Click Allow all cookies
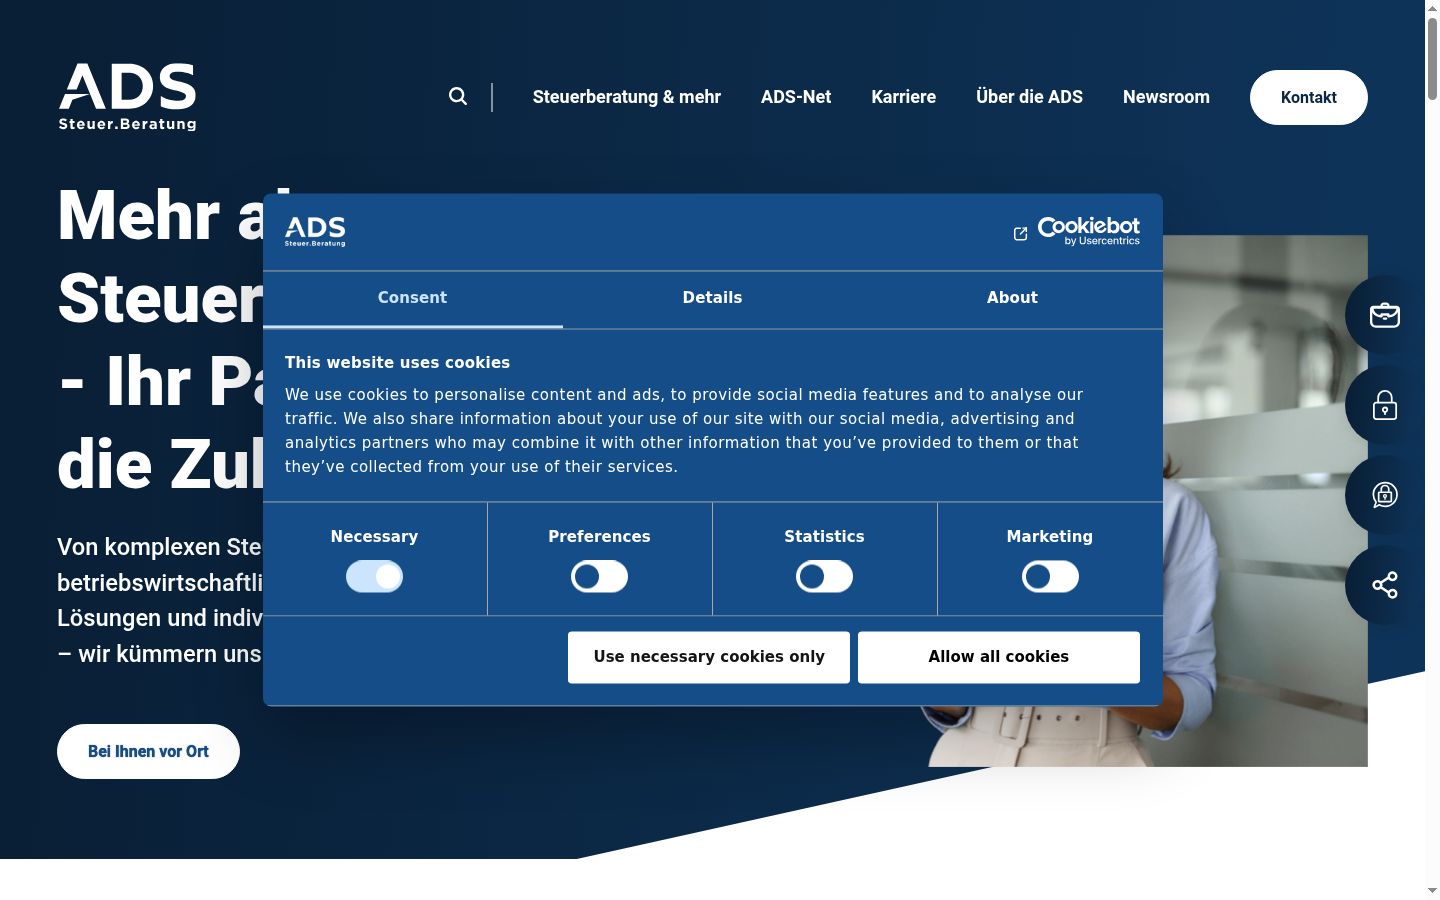 pos(999,657)
